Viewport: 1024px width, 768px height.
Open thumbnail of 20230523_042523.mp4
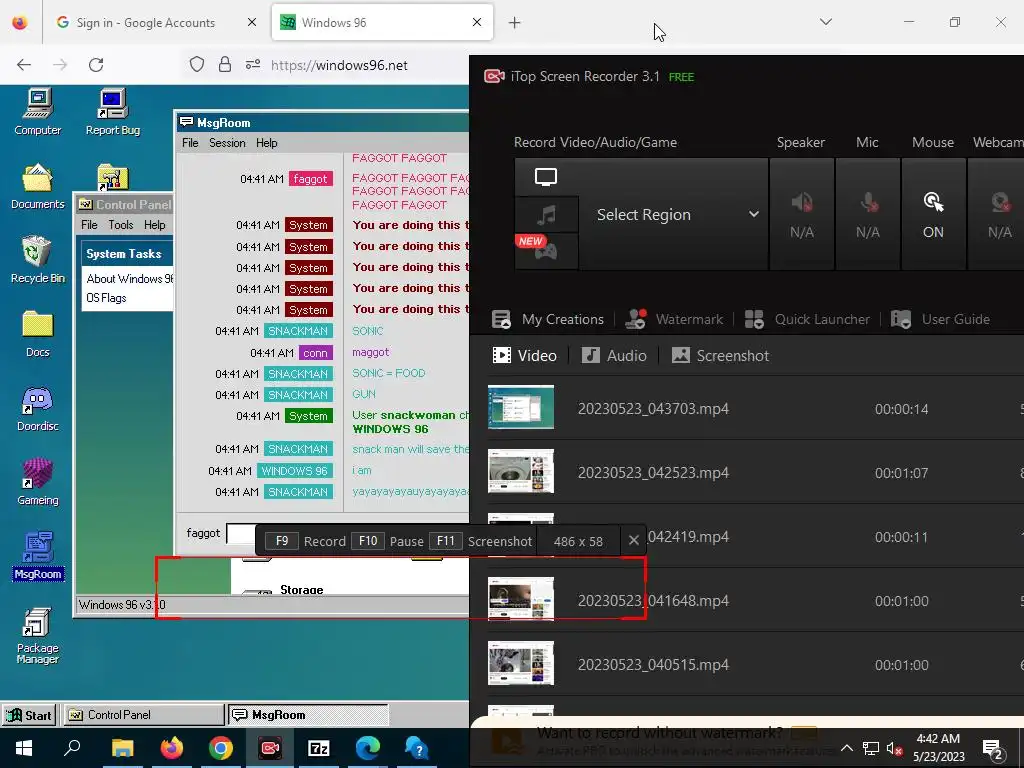point(520,471)
